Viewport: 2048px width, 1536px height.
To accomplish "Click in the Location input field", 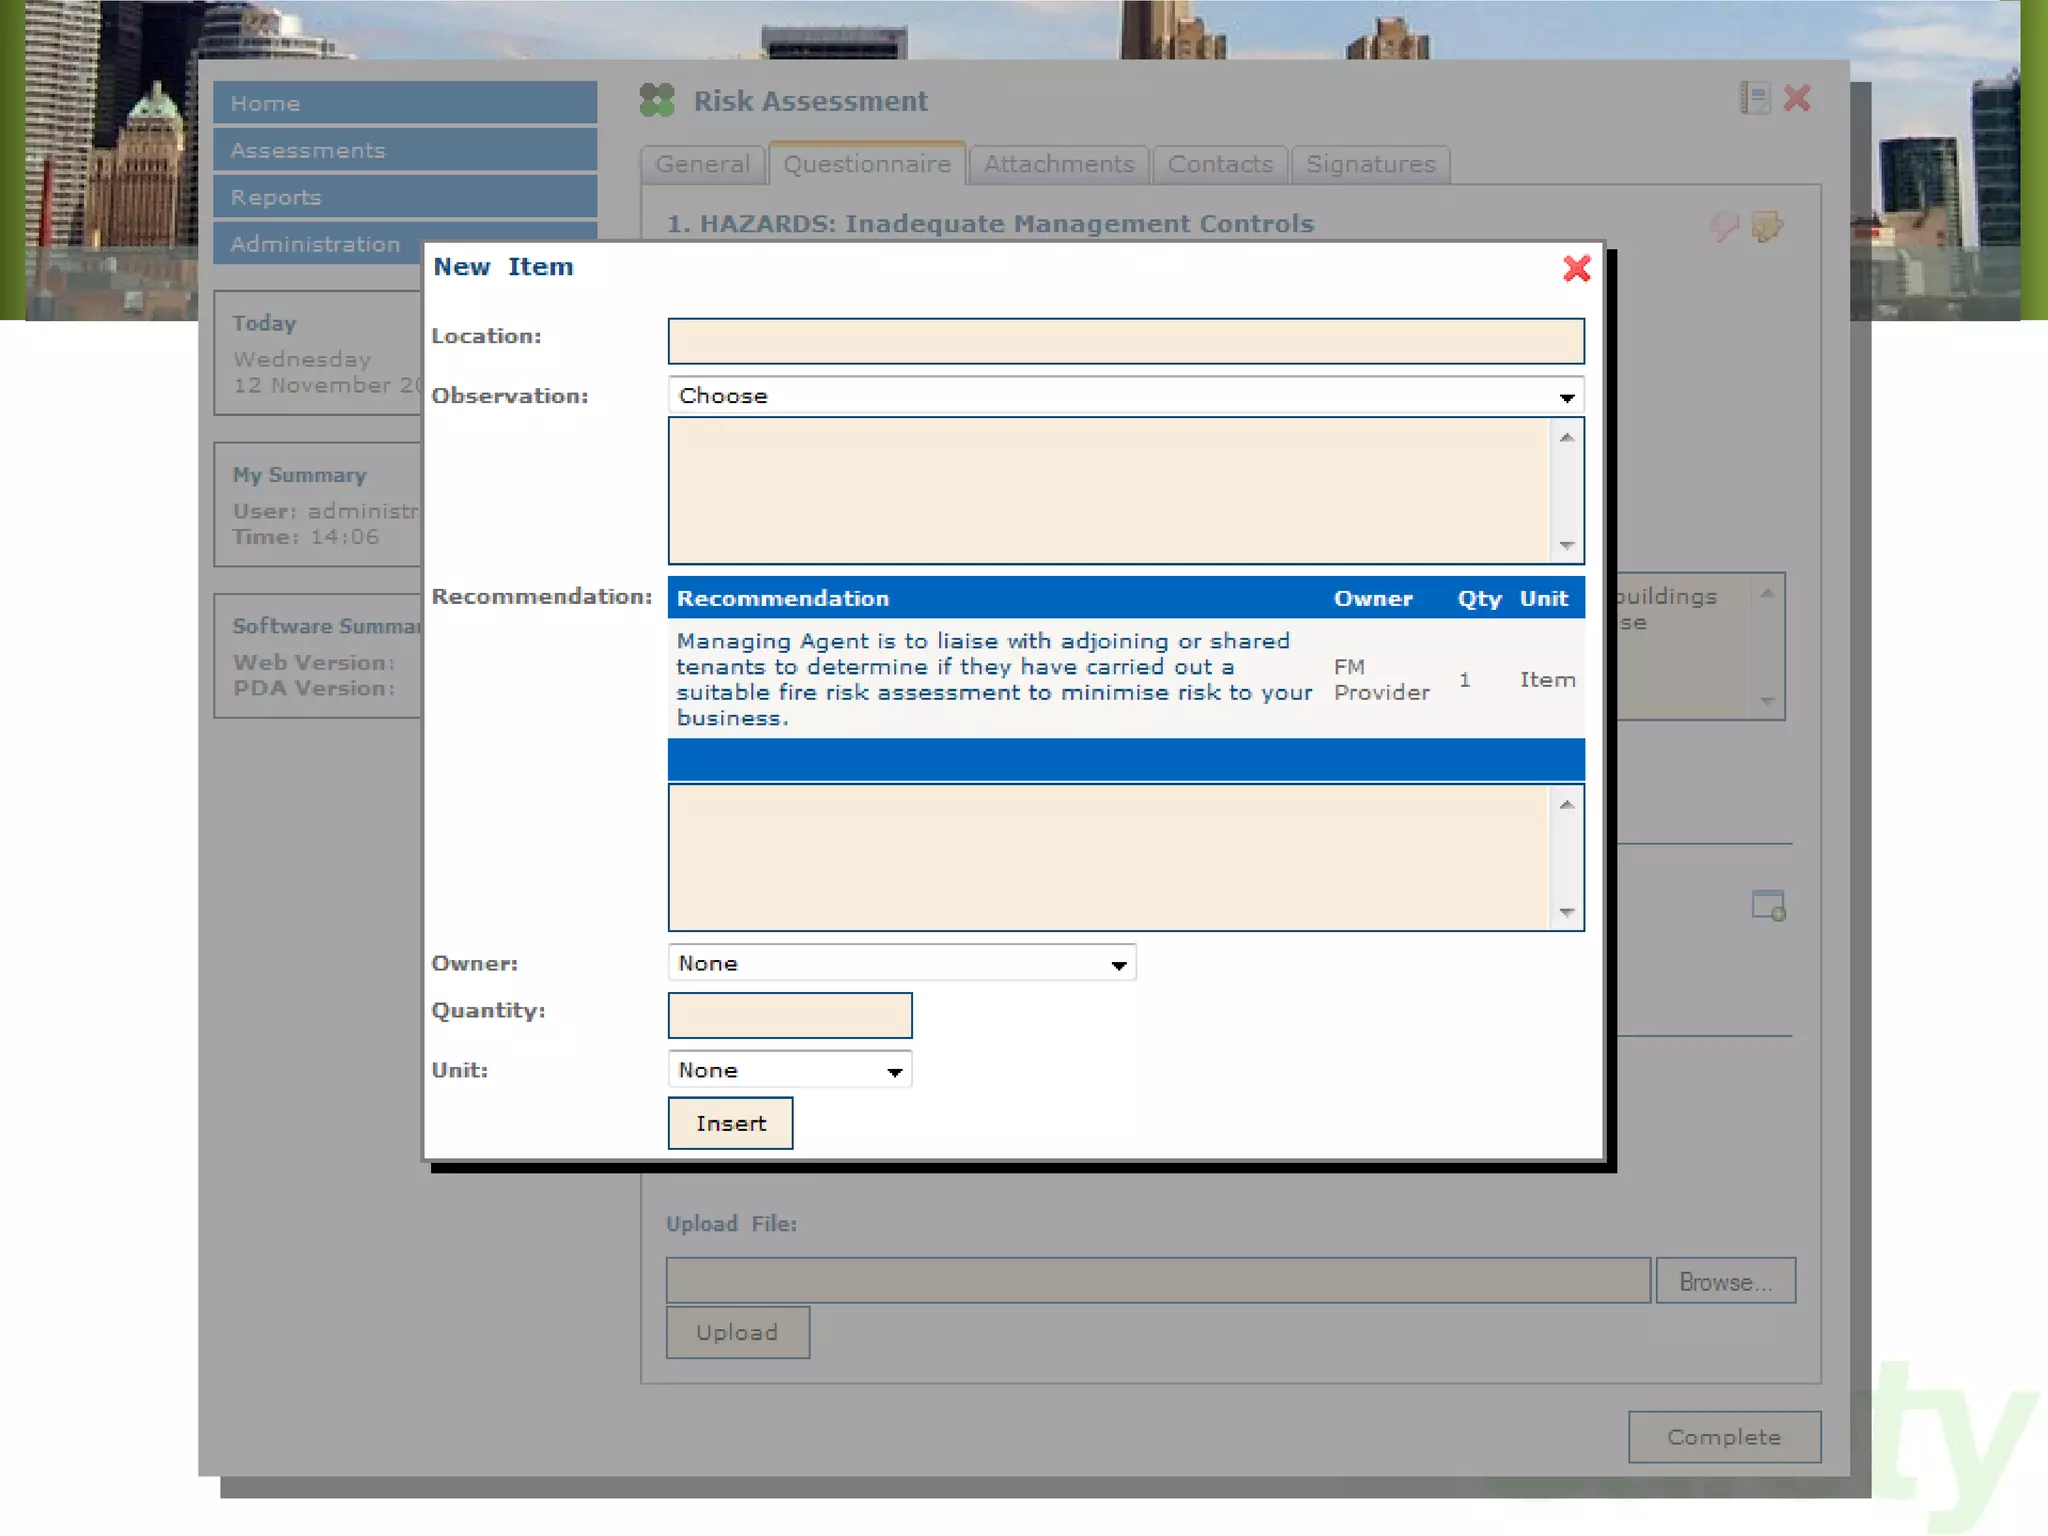I will [1125, 341].
